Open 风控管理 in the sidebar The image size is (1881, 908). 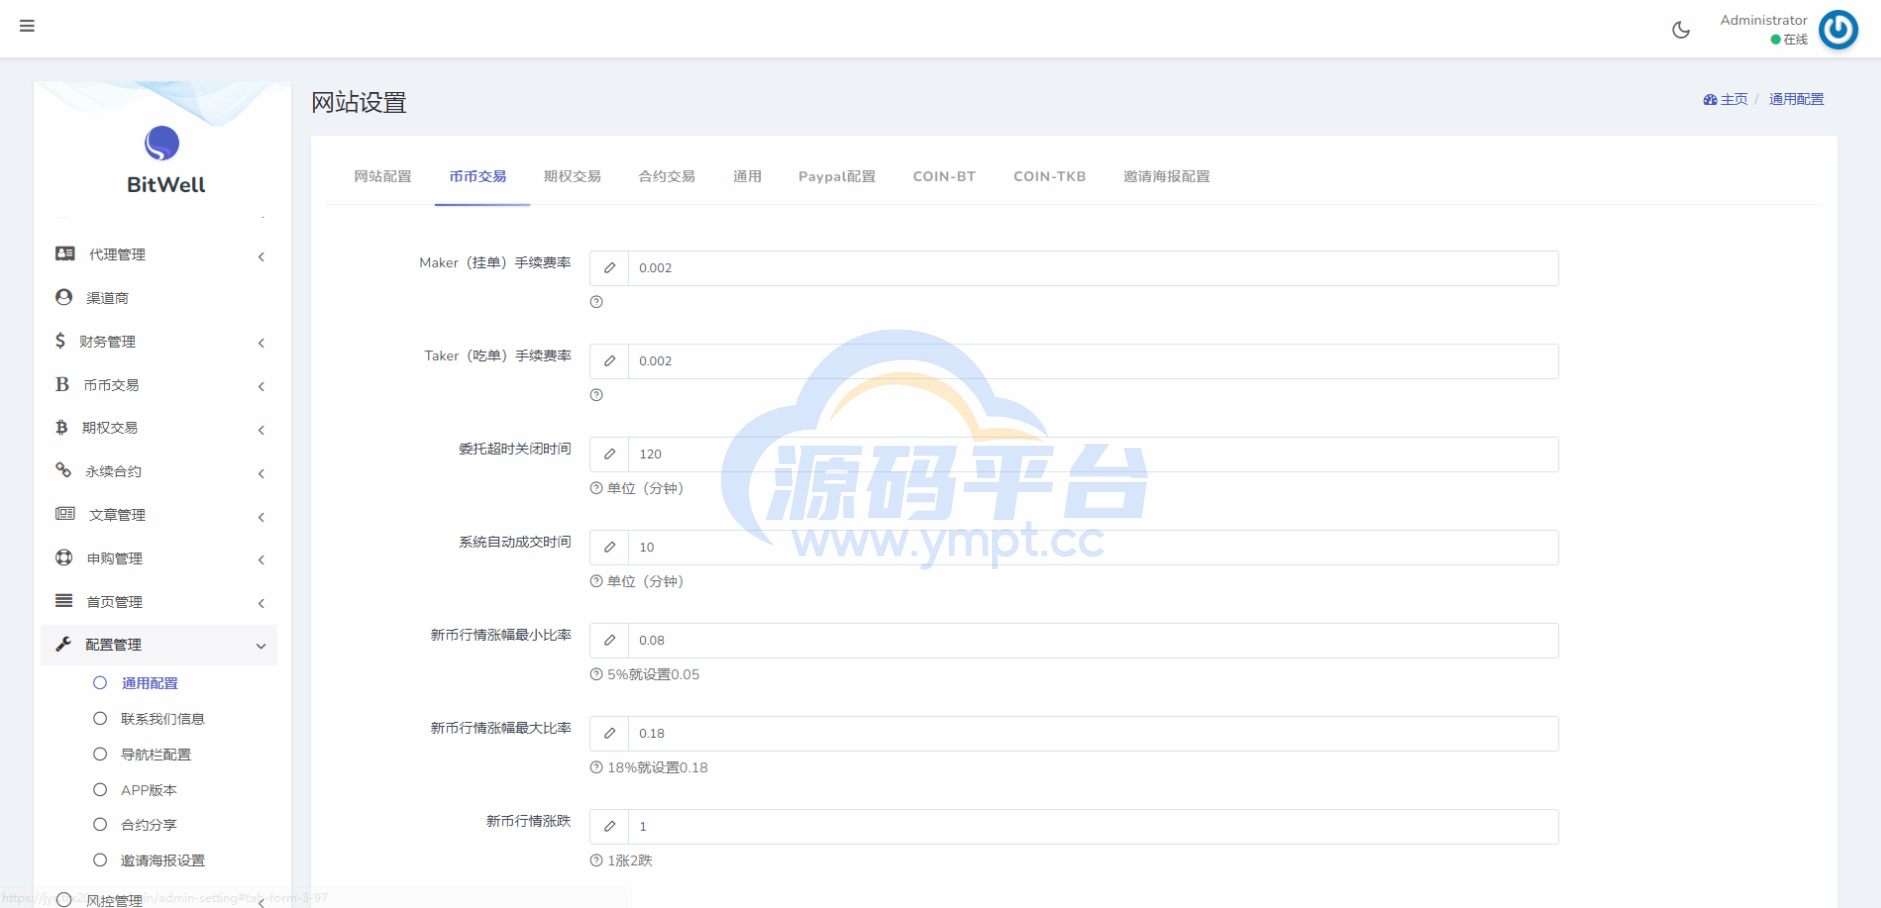tap(114, 900)
